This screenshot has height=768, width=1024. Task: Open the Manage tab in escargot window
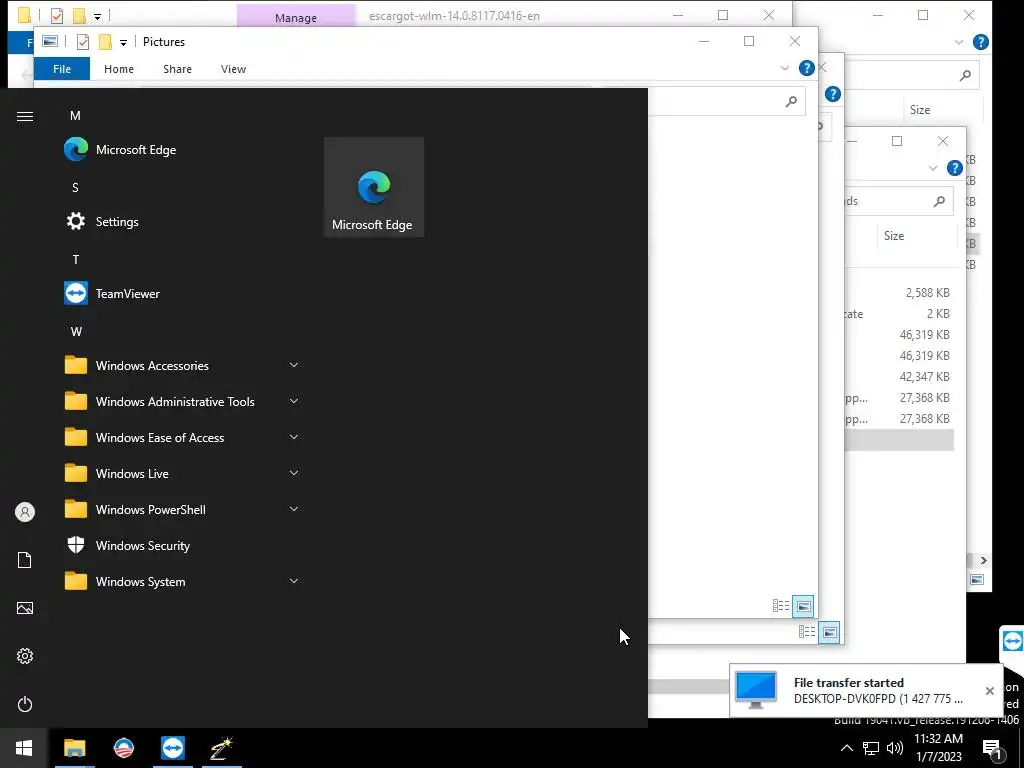pos(296,16)
